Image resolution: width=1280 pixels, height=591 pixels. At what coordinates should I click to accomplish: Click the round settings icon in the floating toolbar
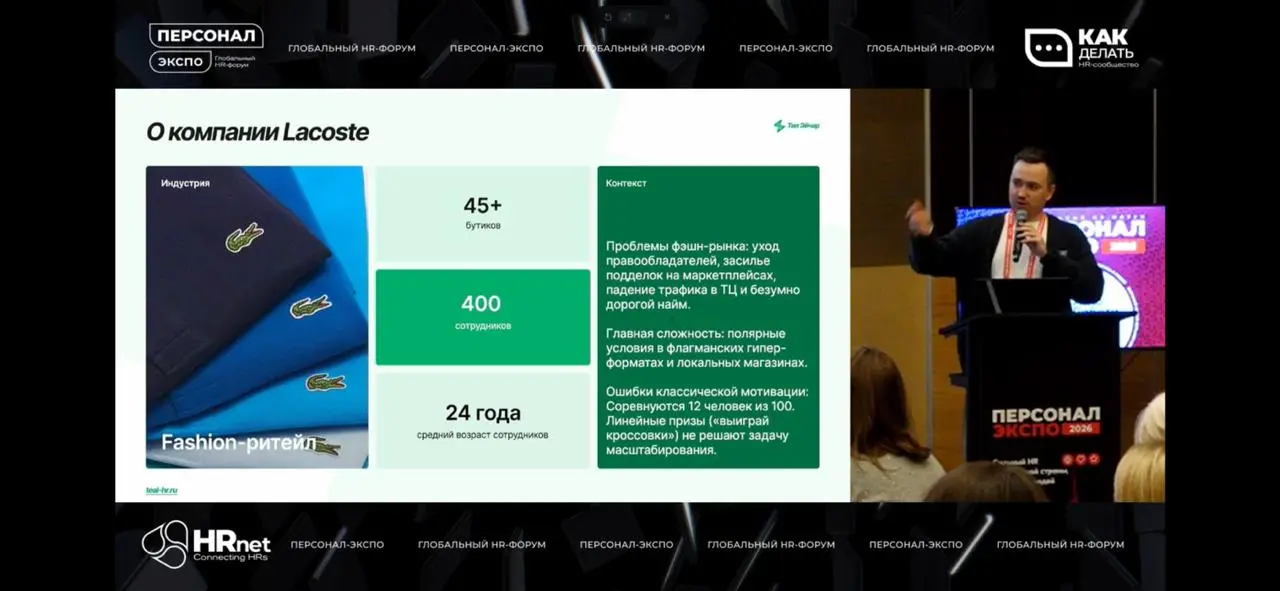[x=607, y=17]
